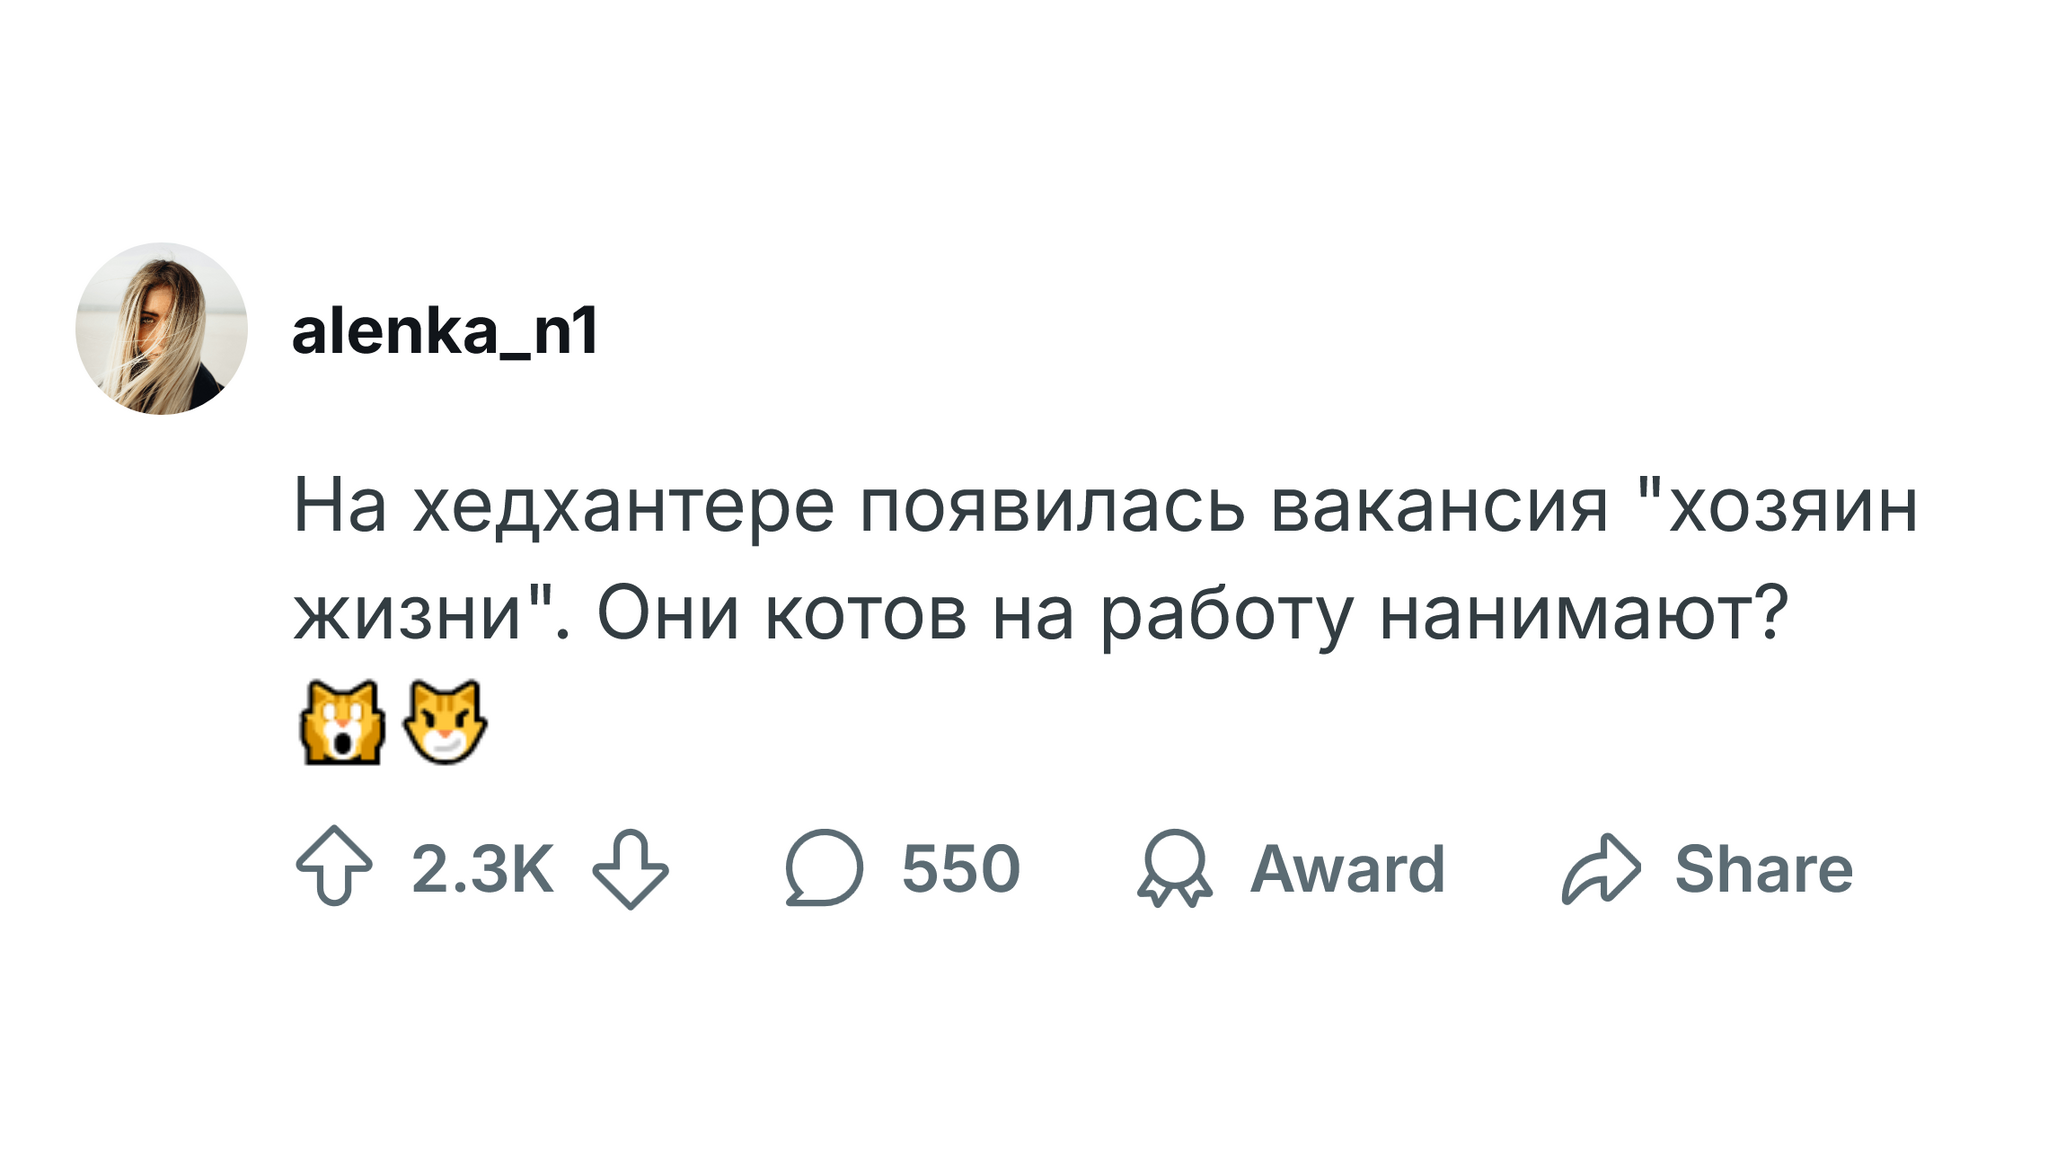Click the Award label

[1347, 868]
